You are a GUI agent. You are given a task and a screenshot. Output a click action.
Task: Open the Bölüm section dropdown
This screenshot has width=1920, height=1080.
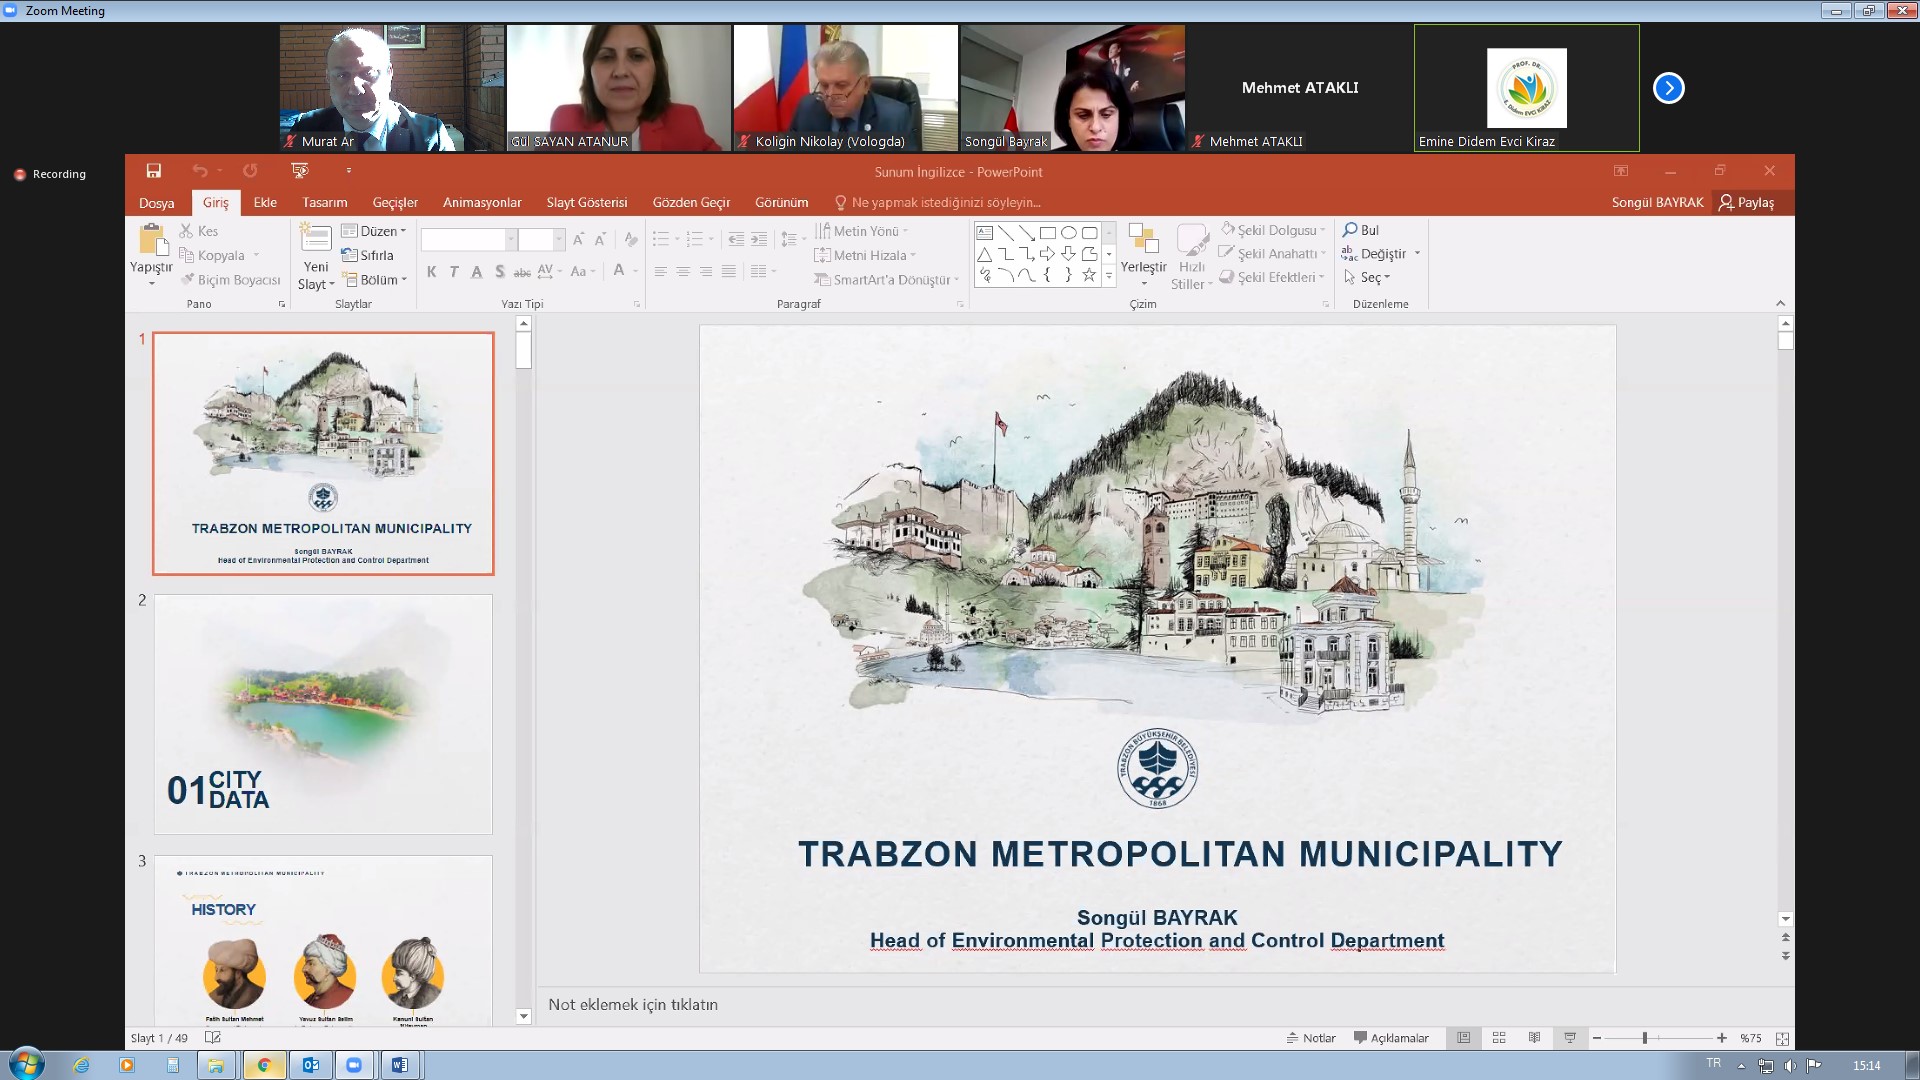tap(375, 280)
